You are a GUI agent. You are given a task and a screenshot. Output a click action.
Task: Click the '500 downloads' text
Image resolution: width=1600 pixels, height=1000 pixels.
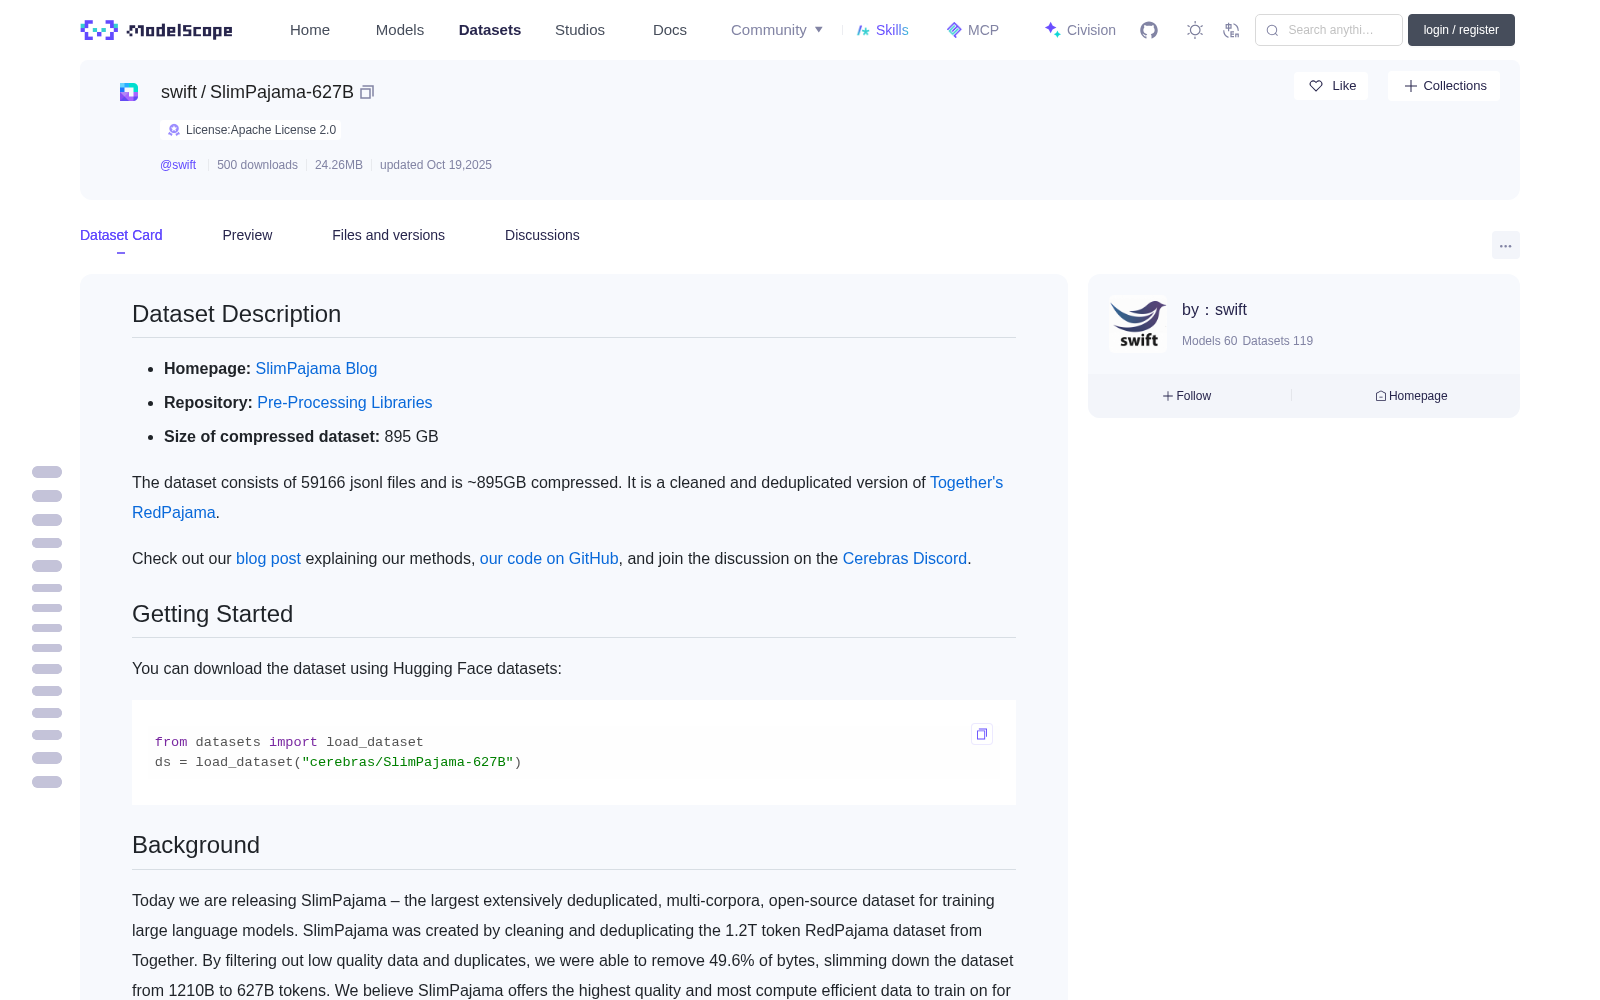click(x=257, y=165)
